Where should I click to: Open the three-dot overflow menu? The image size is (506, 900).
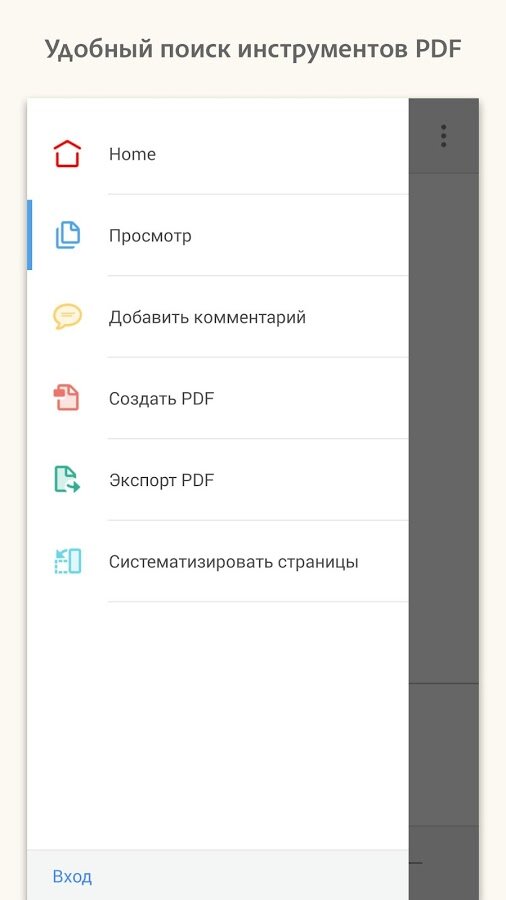(443, 136)
